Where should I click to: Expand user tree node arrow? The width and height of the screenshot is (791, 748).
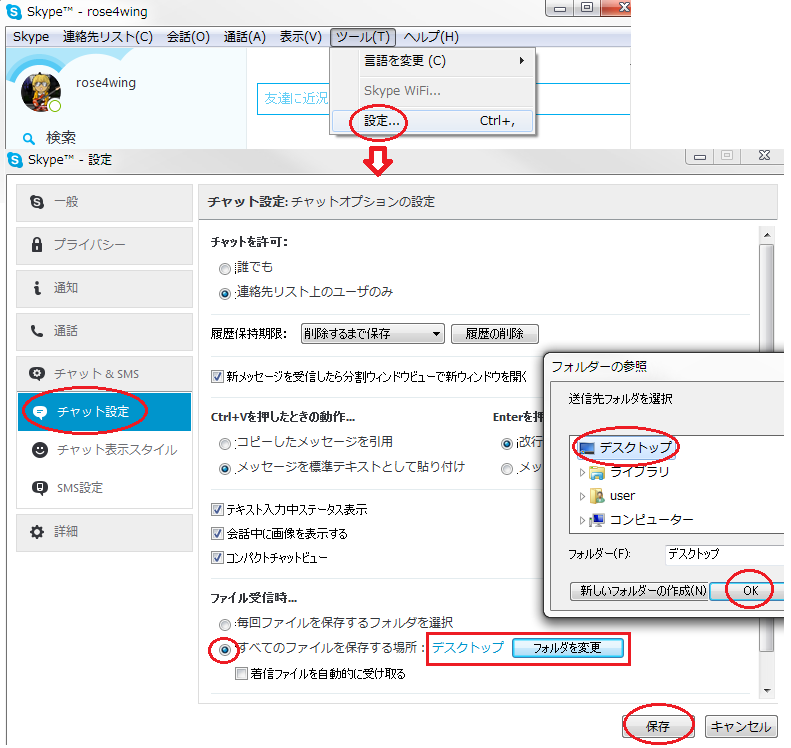[x=582, y=497]
